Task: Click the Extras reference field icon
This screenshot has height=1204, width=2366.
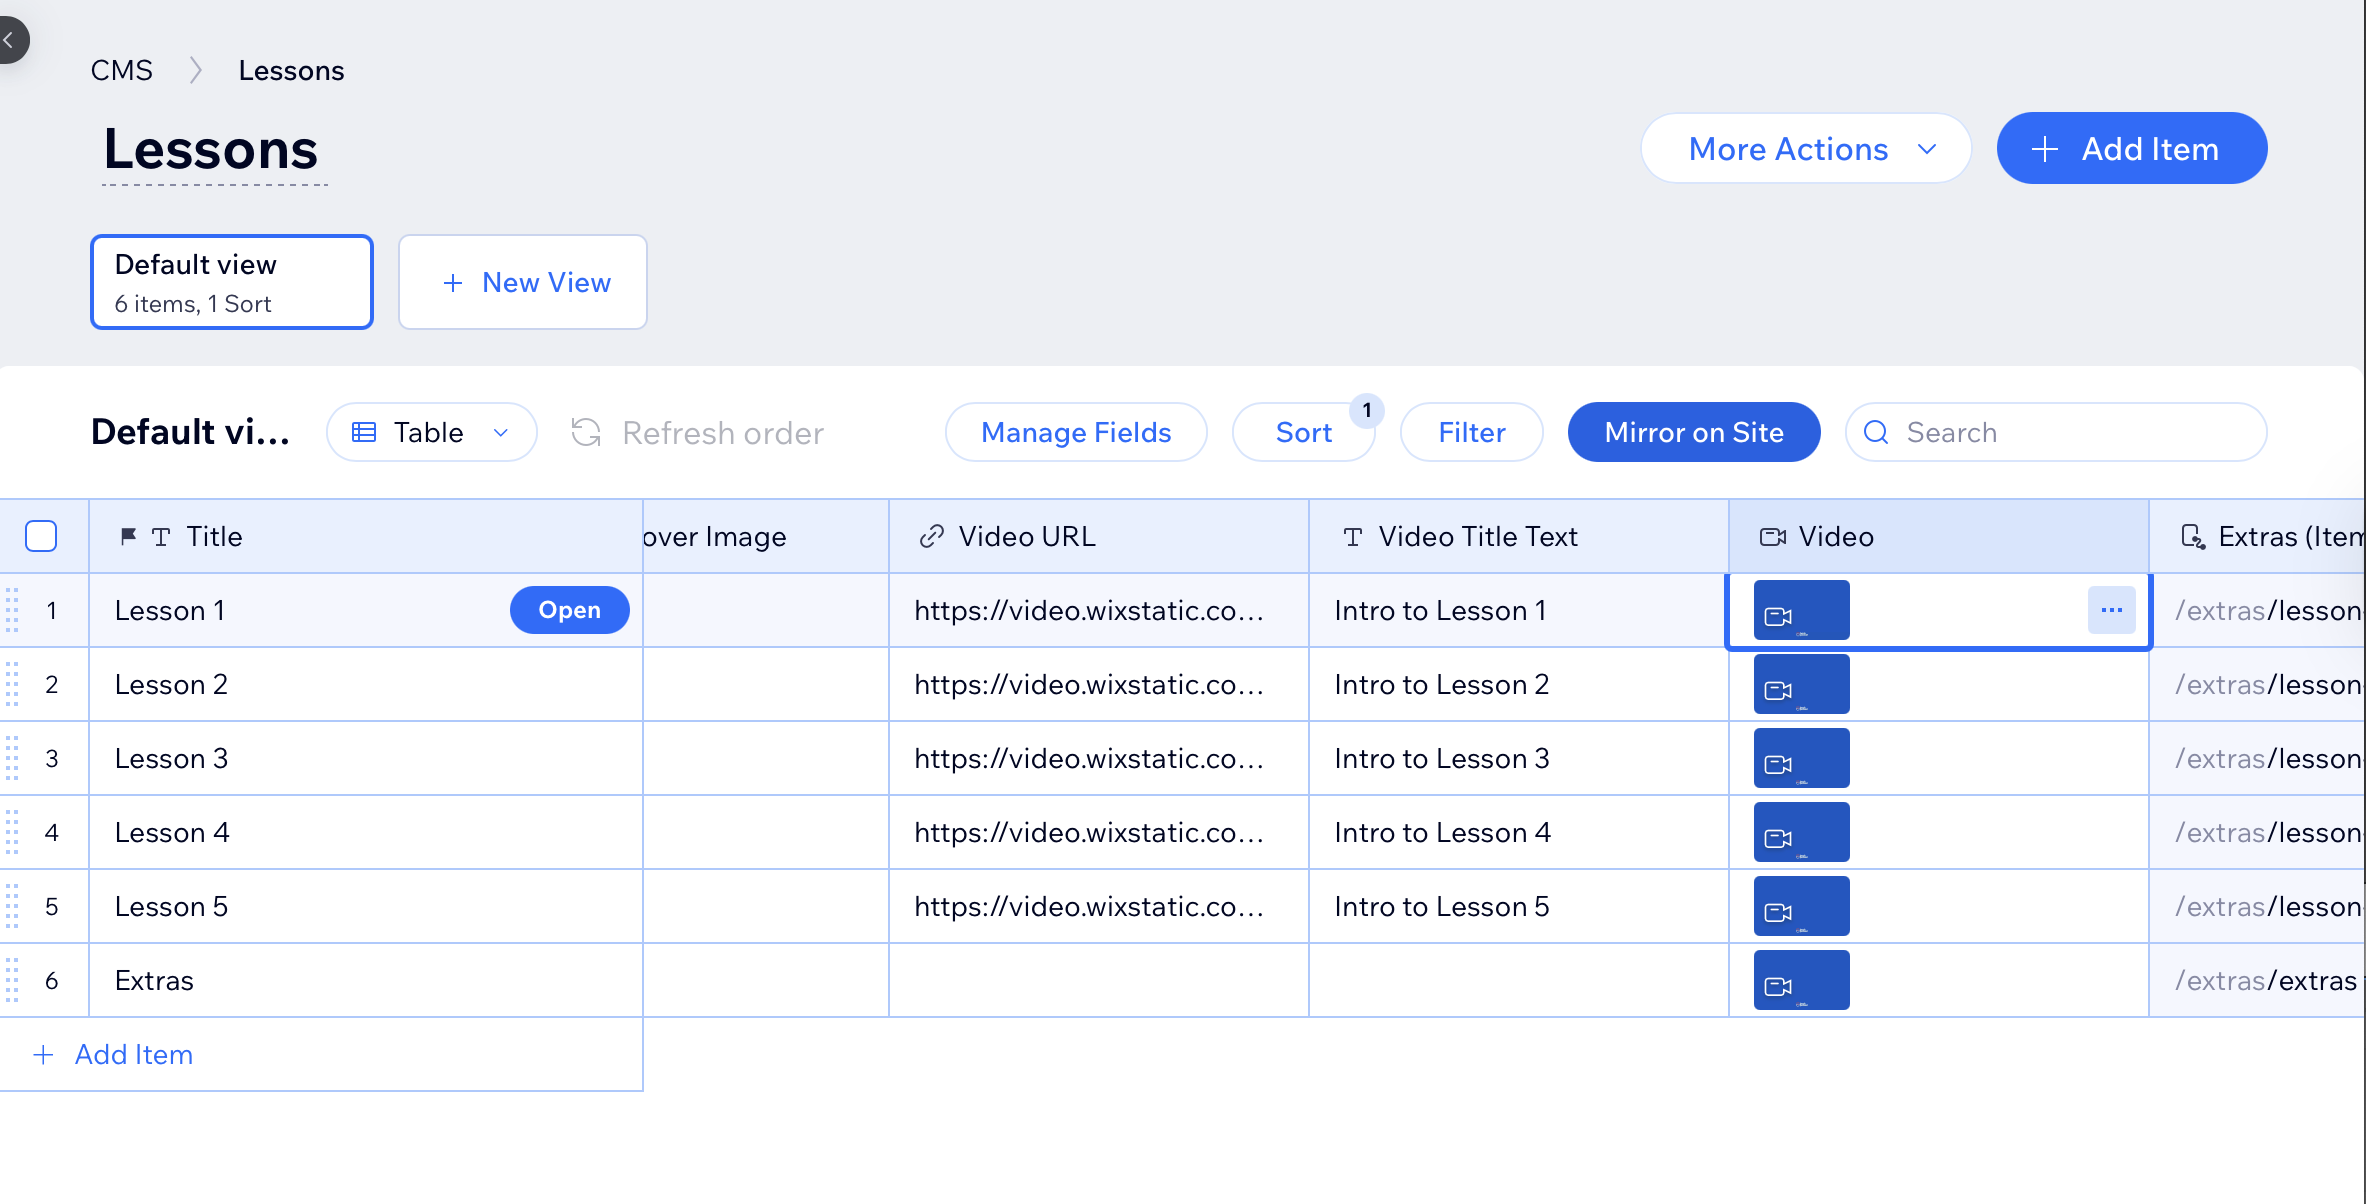Action: click(x=2192, y=537)
